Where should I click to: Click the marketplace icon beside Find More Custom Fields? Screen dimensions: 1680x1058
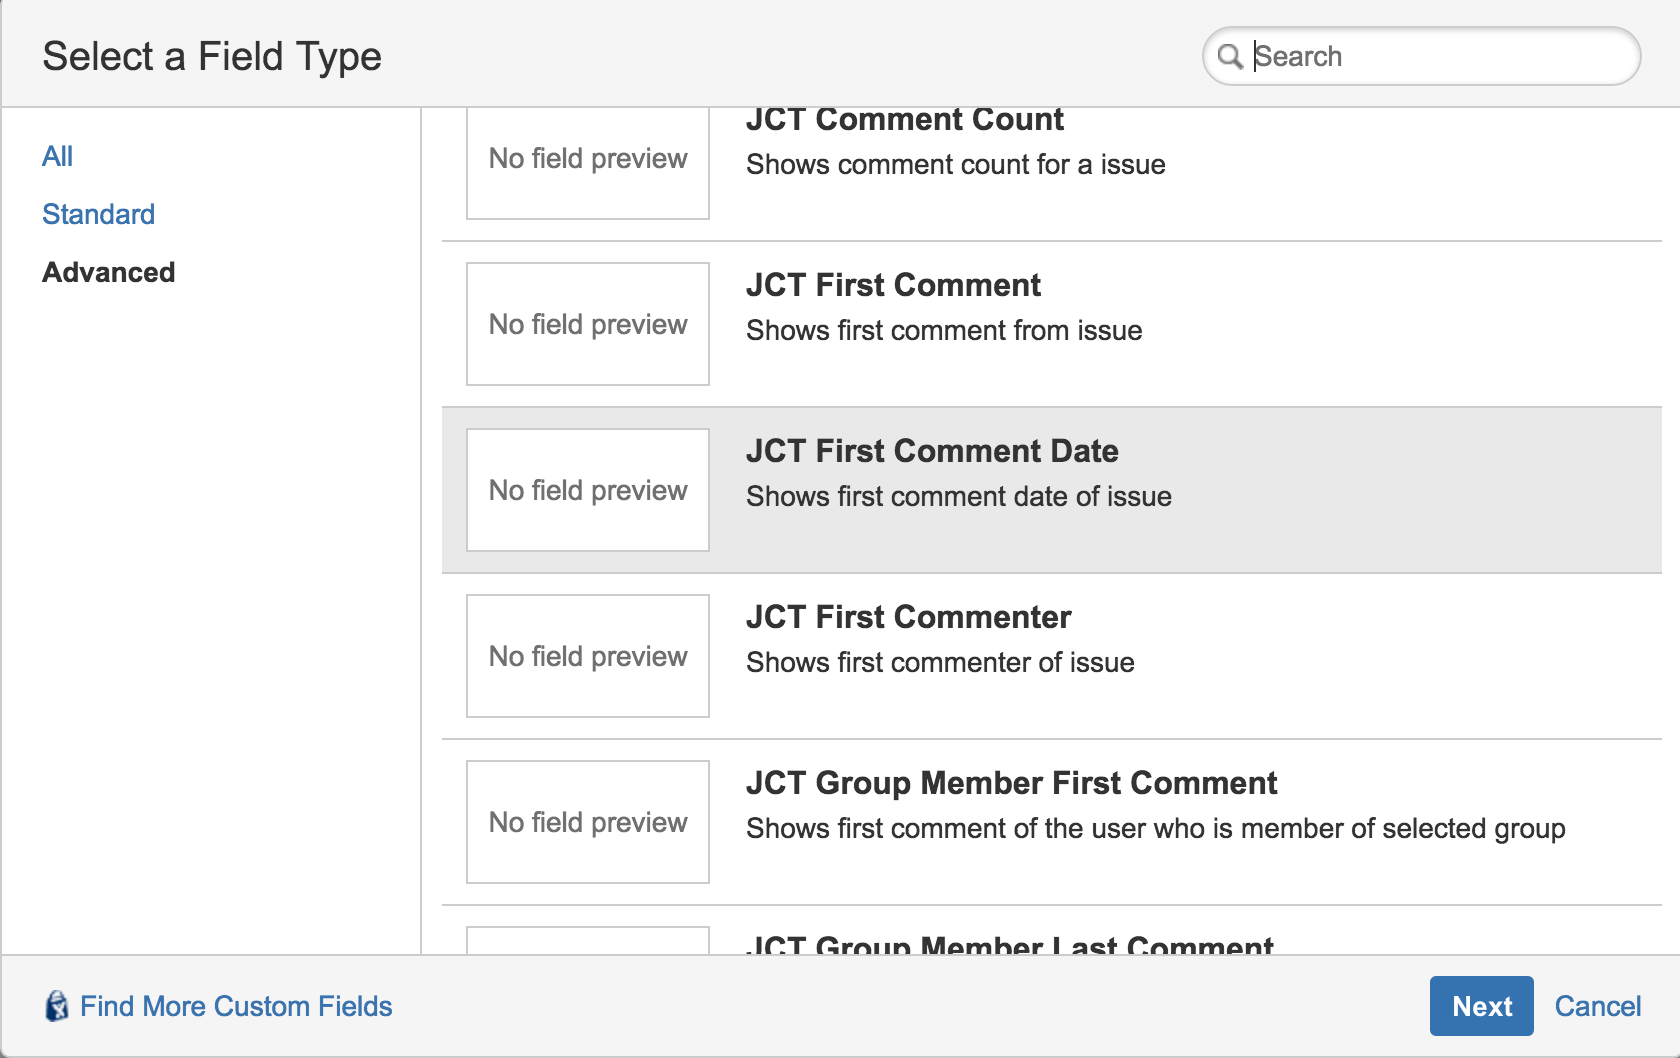(x=57, y=1006)
